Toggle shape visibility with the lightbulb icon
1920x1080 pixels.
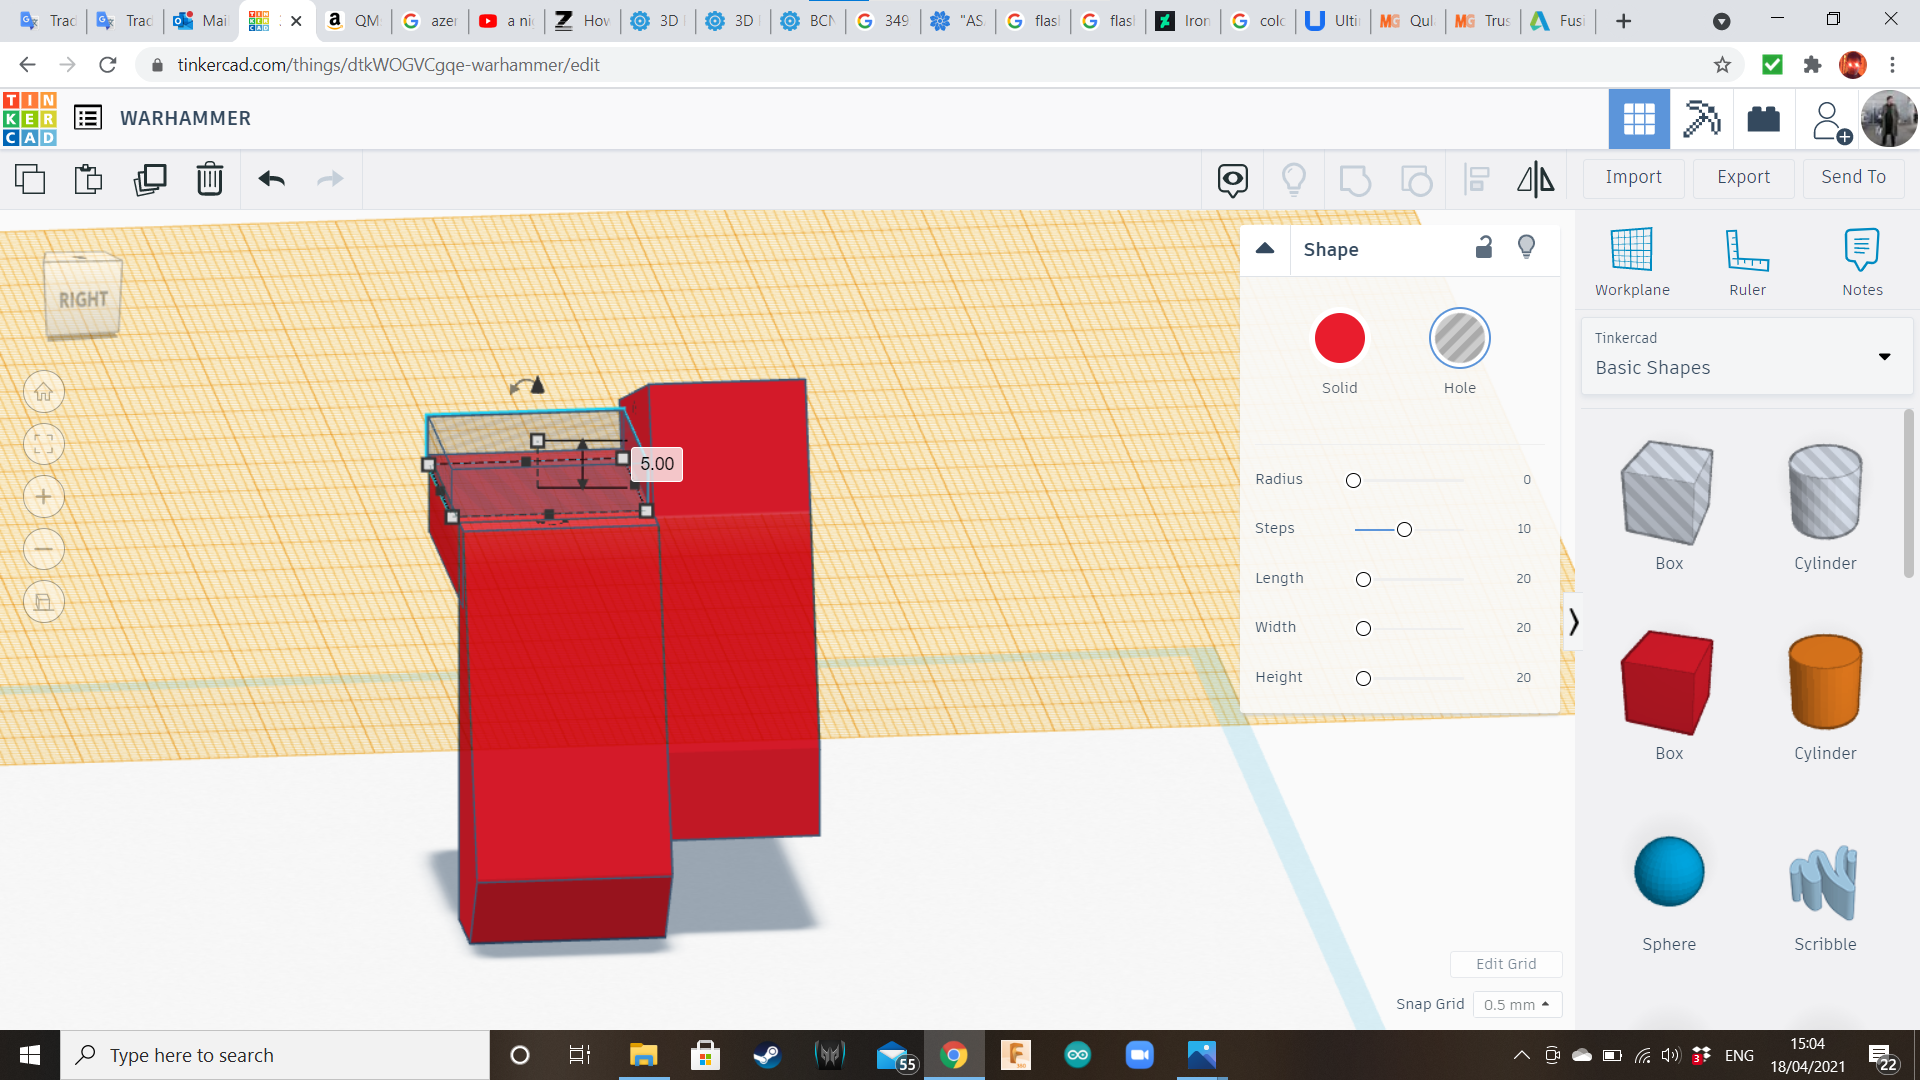(x=1526, y=247)
